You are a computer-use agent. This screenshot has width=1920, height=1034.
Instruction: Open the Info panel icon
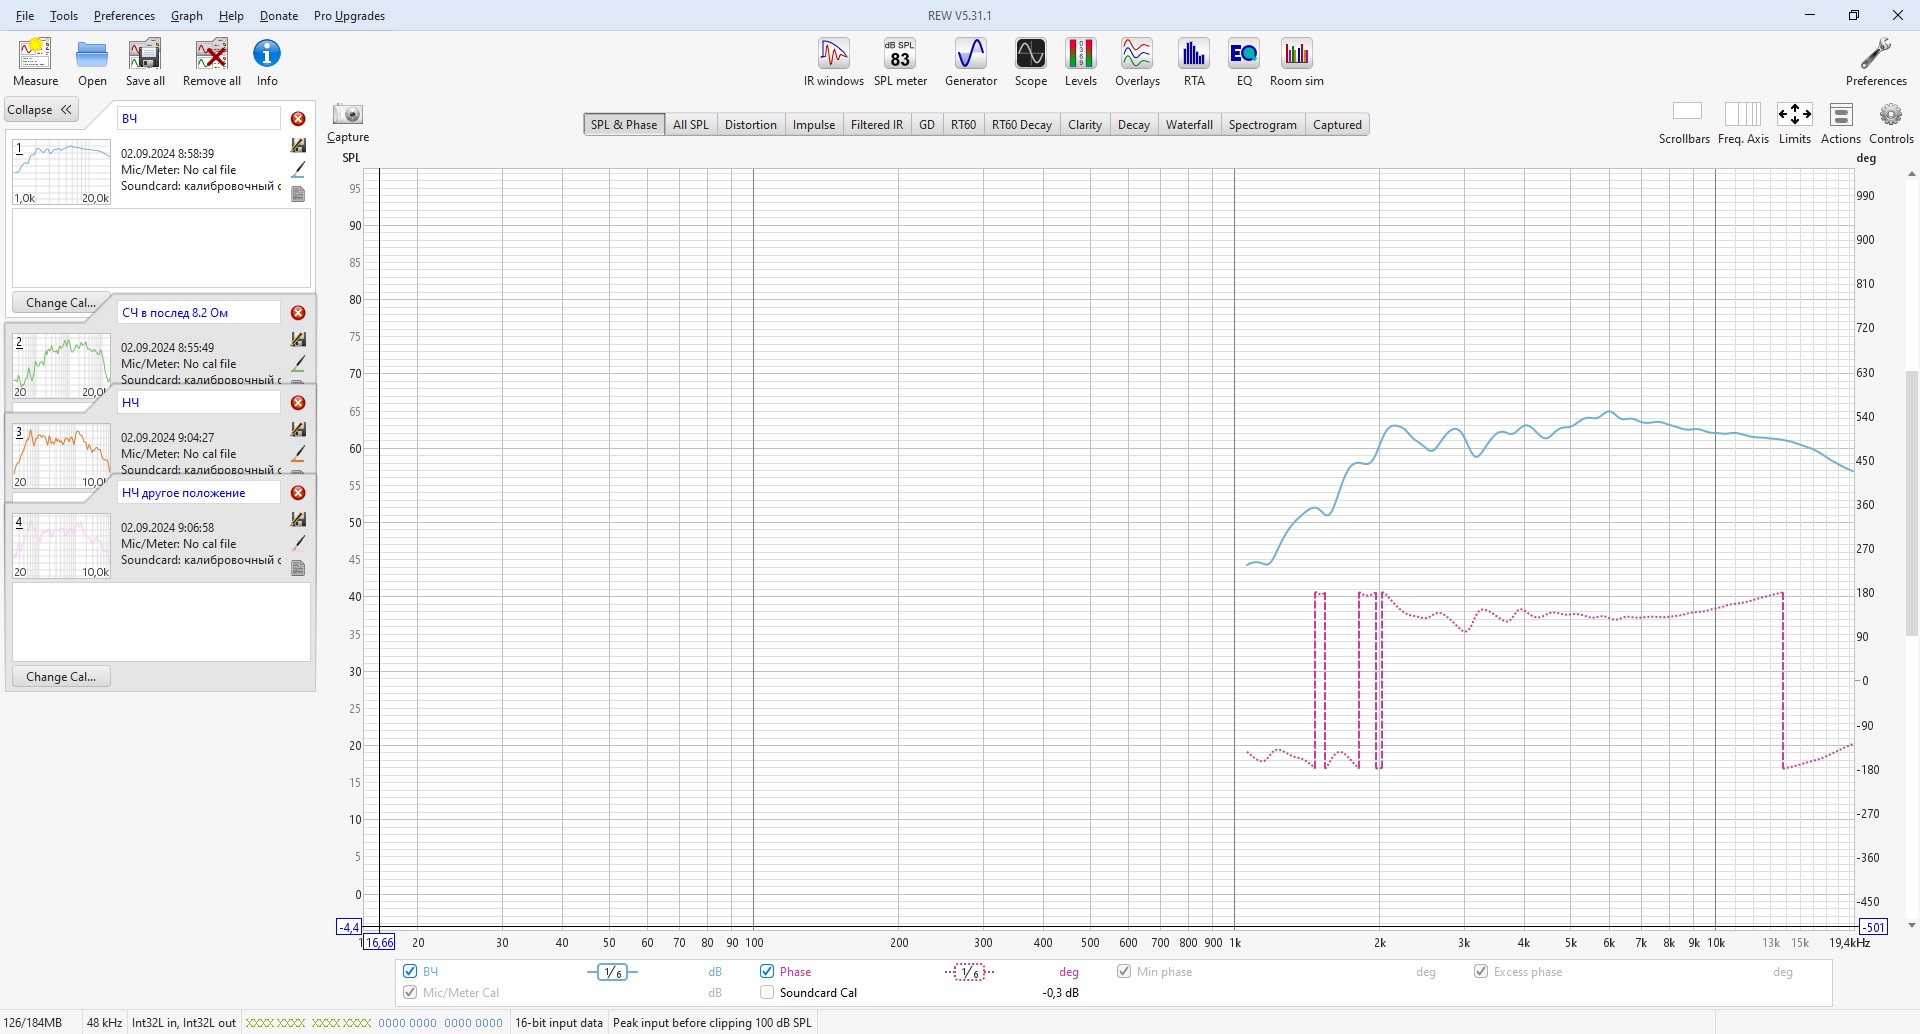(267, 62)
